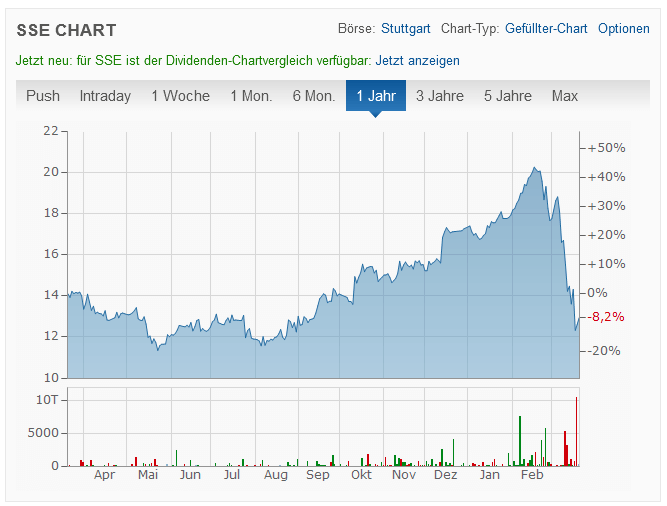This screenshot has height=506, width=667.
Task: Click the Chart-Typ: label
Action: (470, 28)
